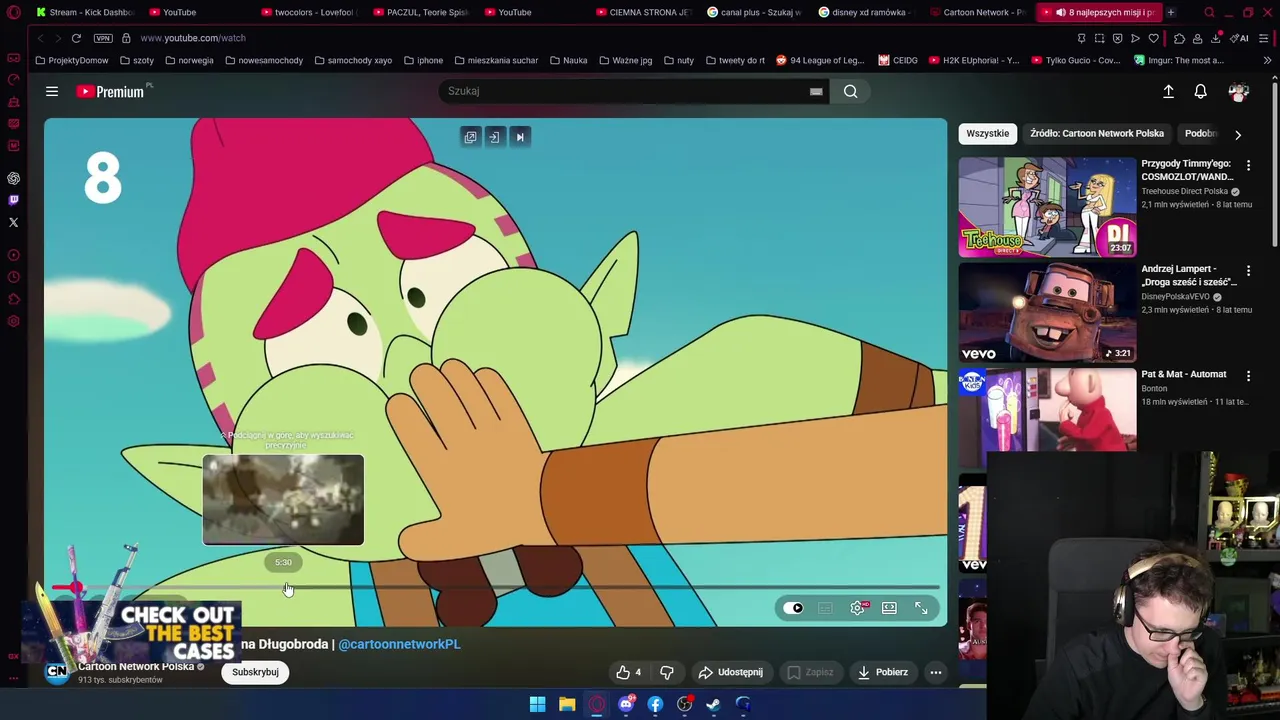Open Twitch in the Opera sidebar
This screenshot has height=720, width=1280.
[13, 200]
